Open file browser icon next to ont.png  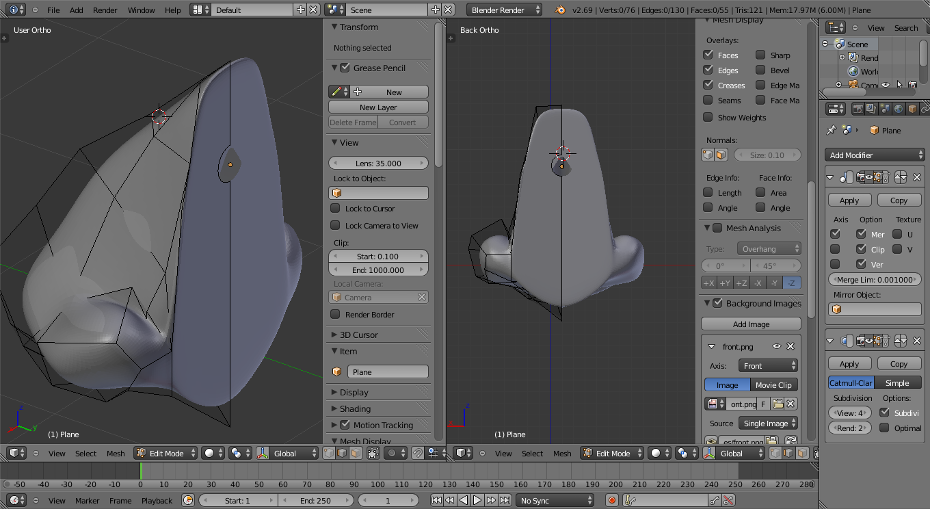778,404
